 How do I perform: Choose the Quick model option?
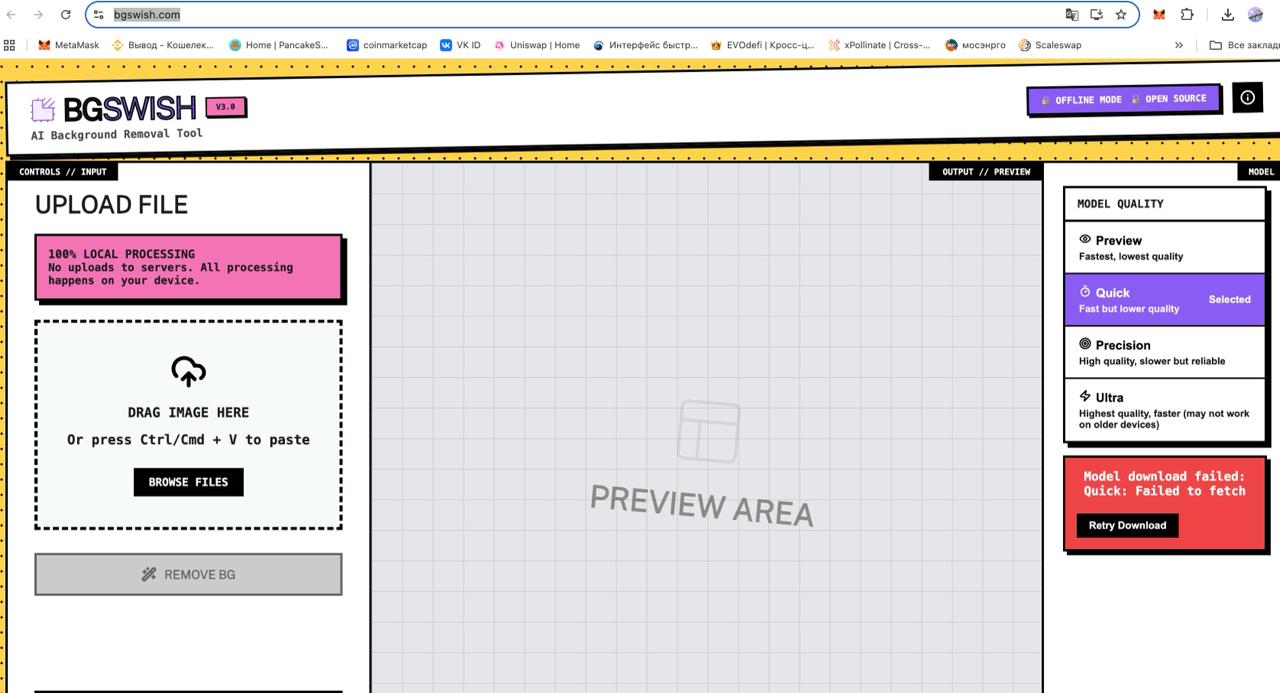pyautogui.click(x=1164, y=300)
